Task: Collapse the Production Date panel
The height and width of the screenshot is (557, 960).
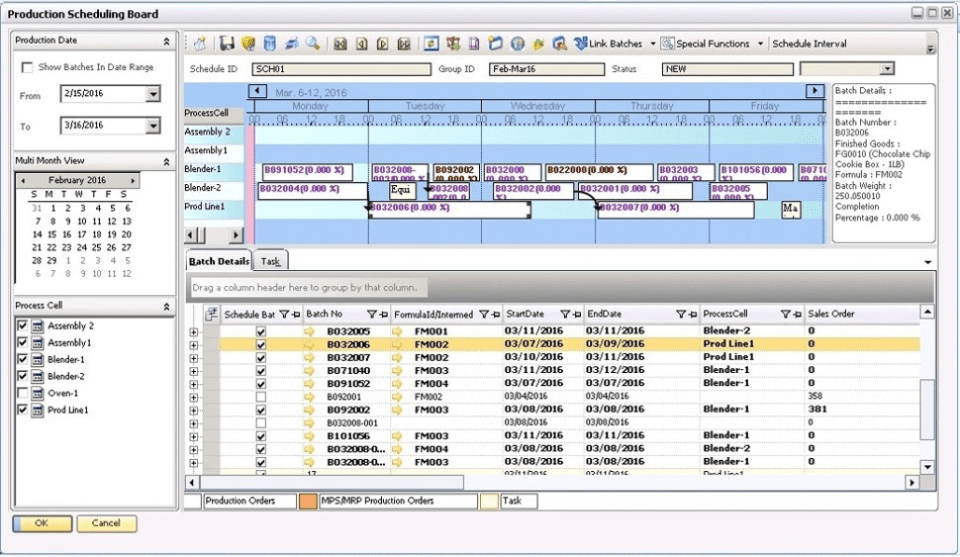Action: point(167,41)
